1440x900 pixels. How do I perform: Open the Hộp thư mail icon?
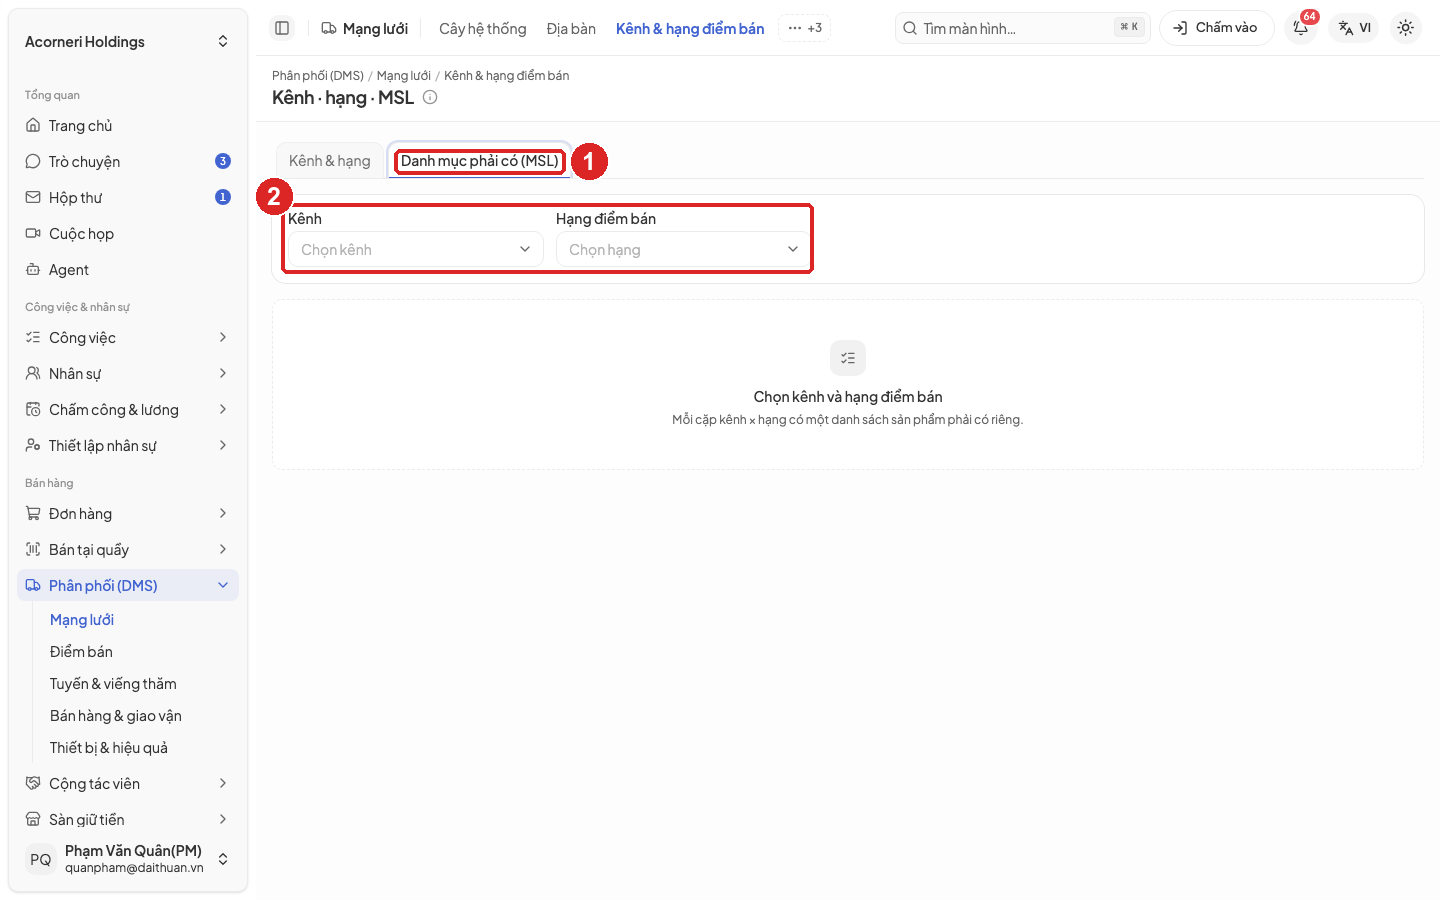click(x=33, y=198)
